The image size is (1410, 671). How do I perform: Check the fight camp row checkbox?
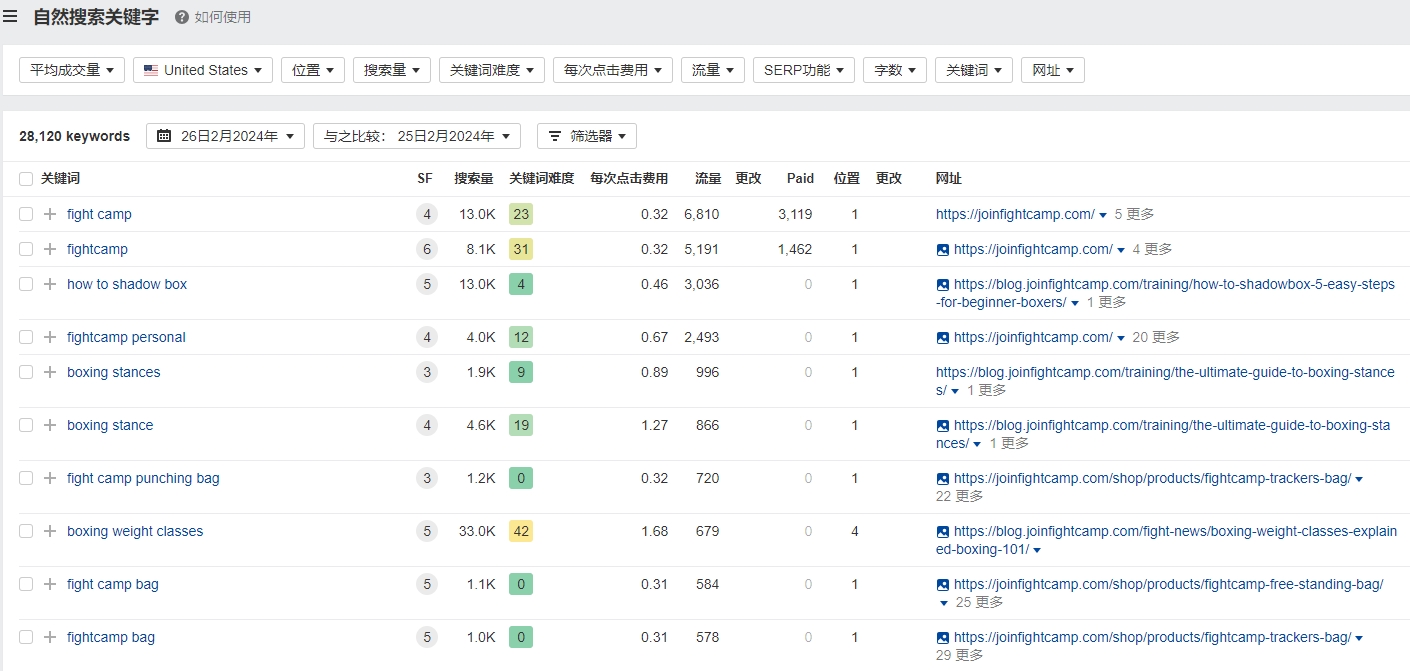[x=26, y=214]
